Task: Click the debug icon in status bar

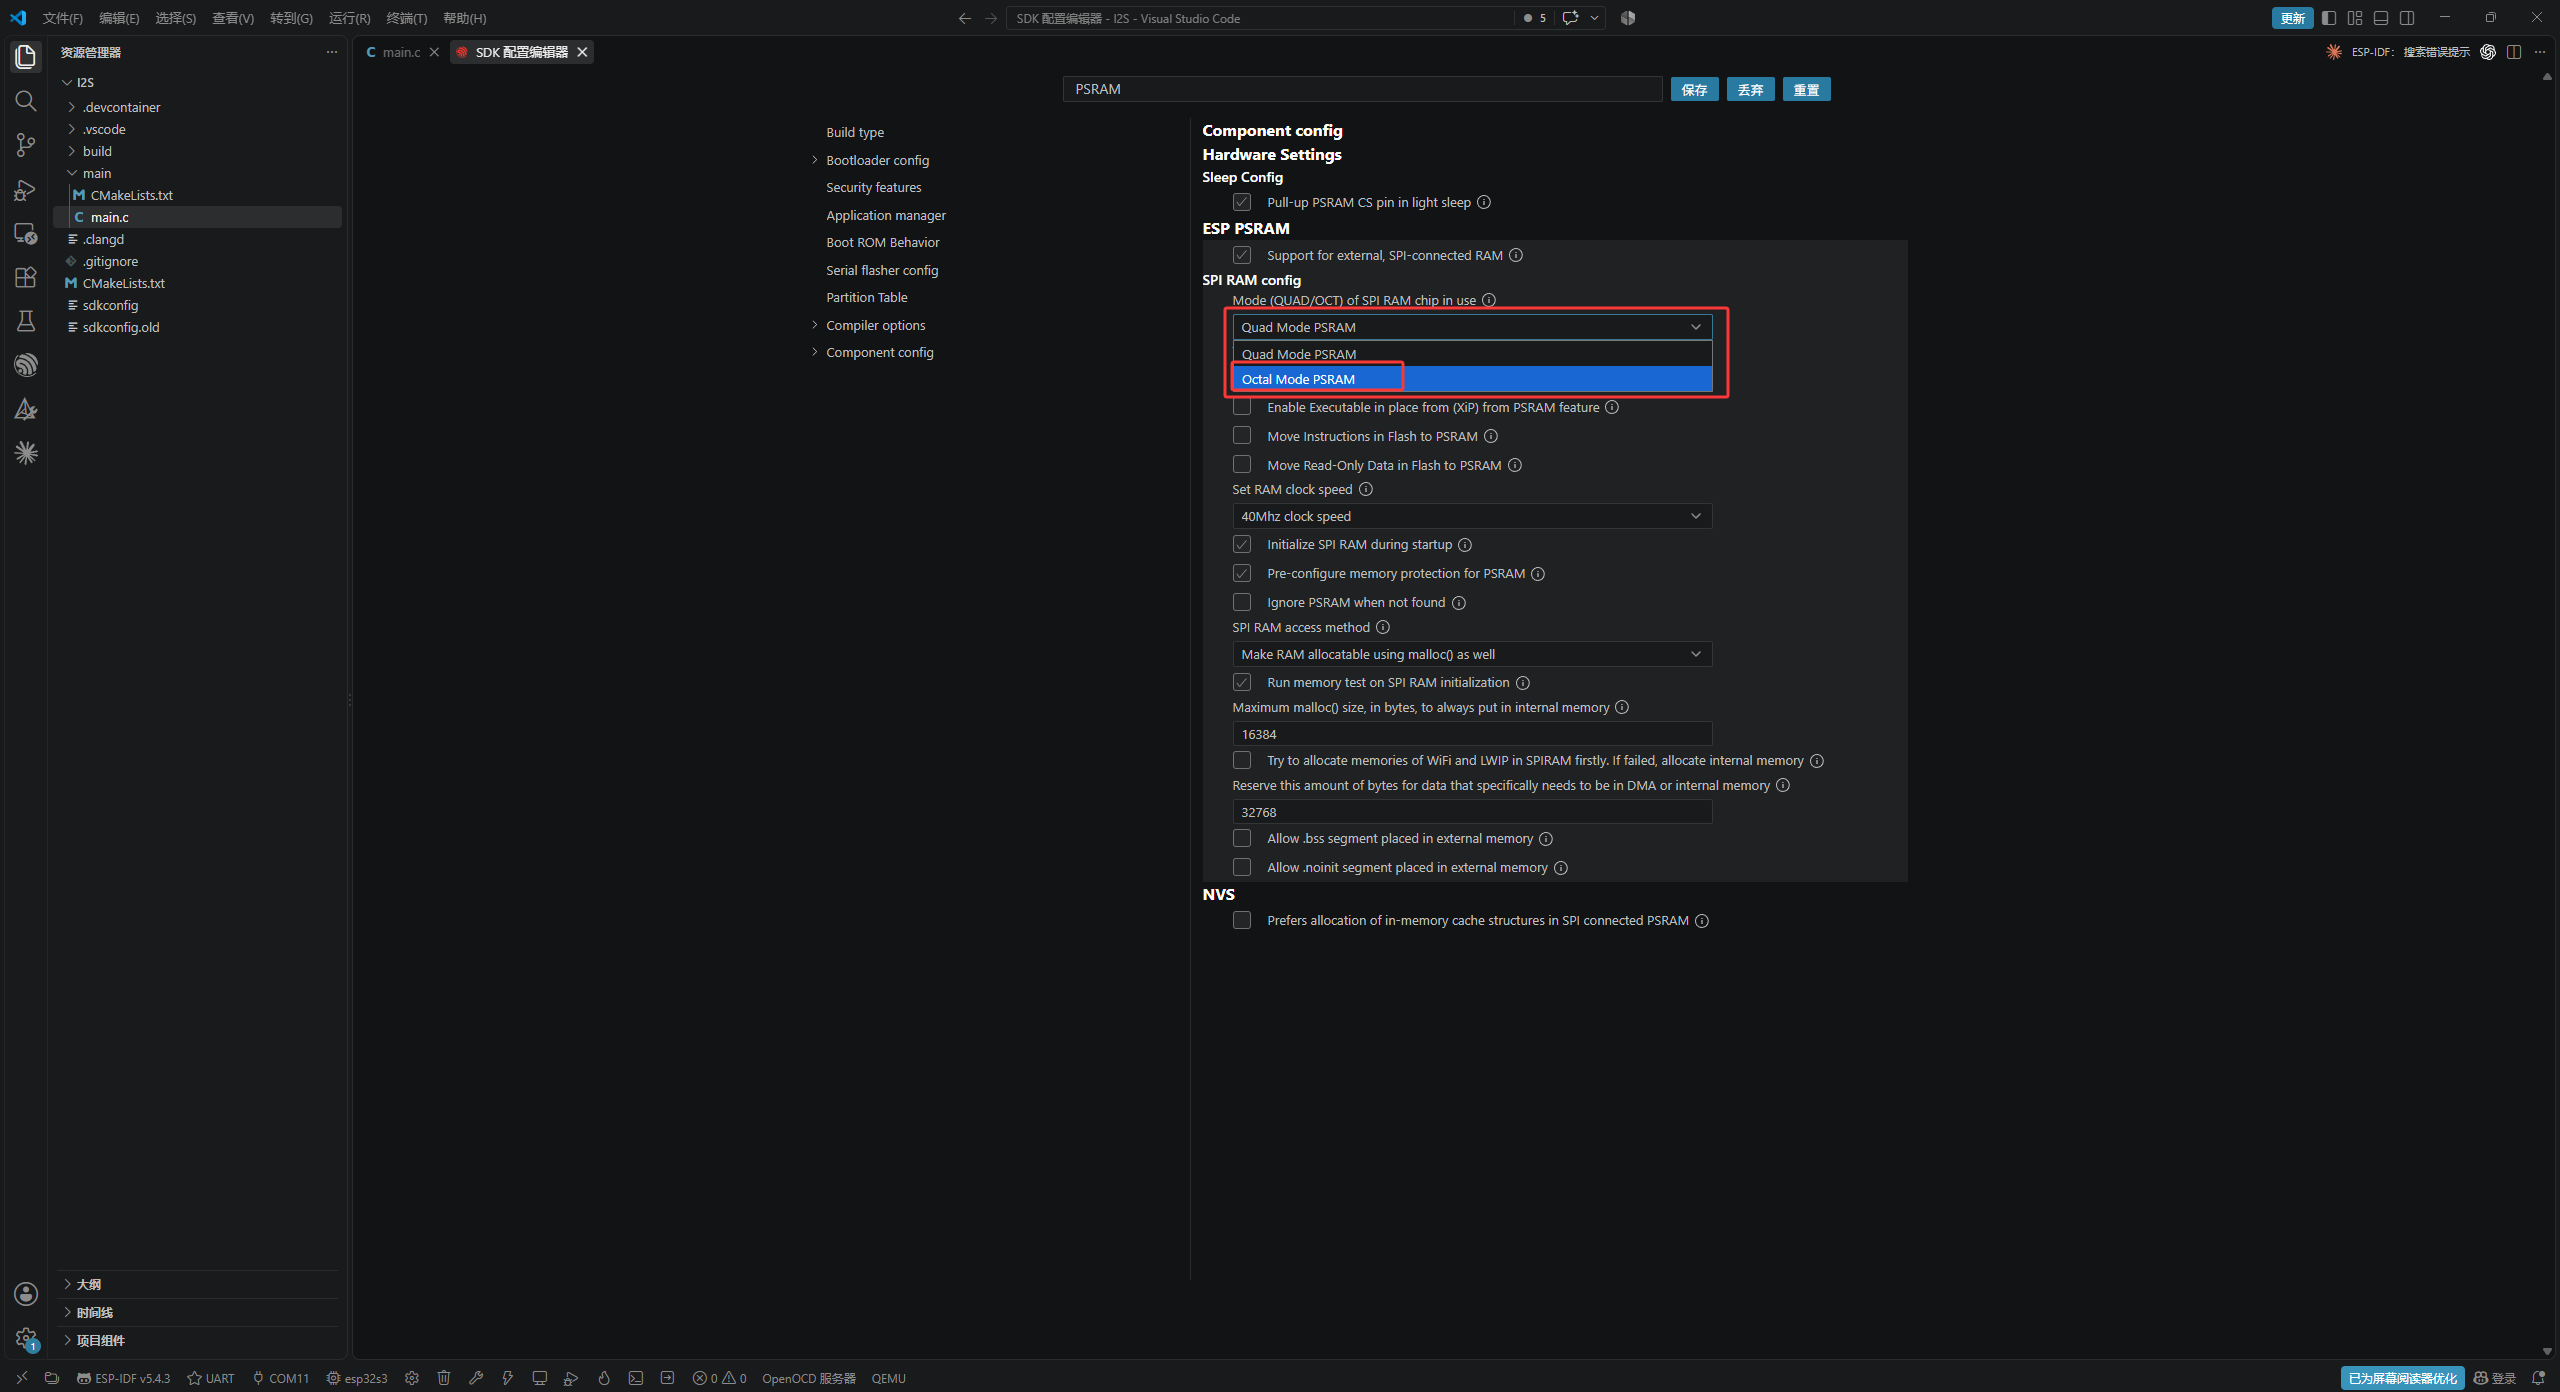Action: tap(572, 1378)
